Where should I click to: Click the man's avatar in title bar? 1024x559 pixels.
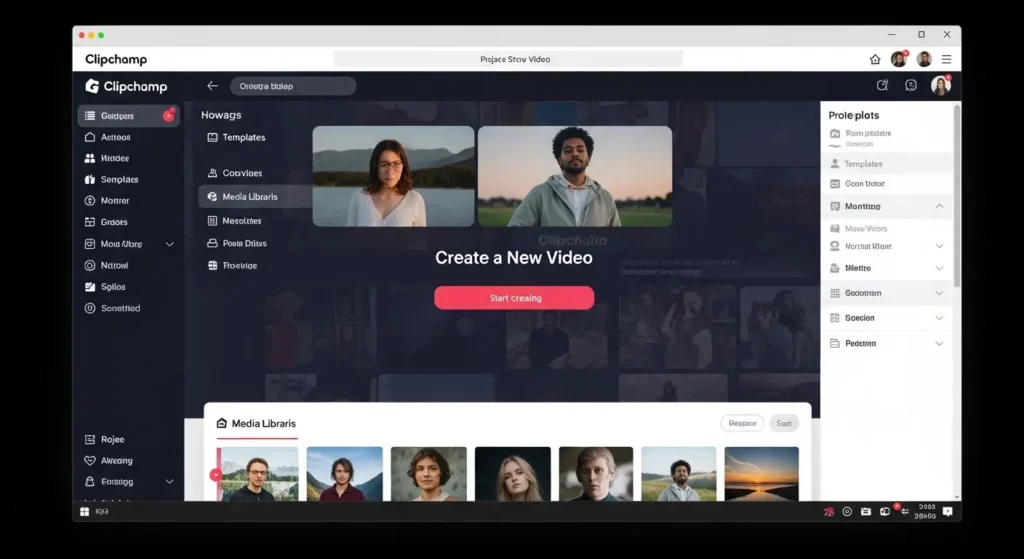[923, 59]
